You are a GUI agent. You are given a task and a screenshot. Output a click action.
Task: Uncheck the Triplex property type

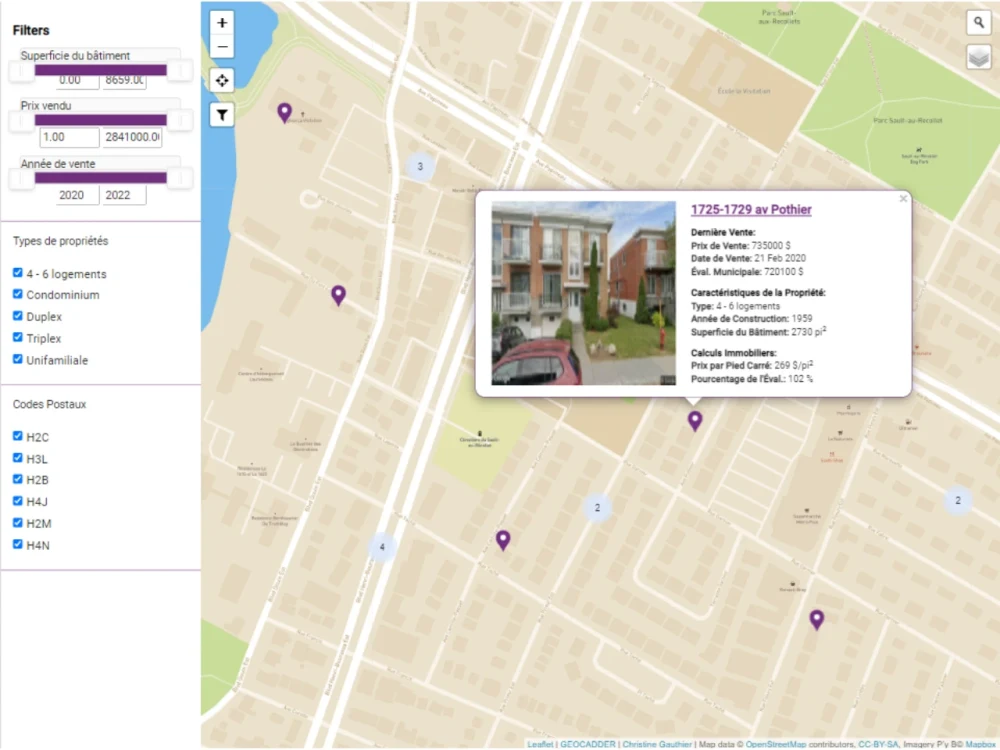coord(16,337)
